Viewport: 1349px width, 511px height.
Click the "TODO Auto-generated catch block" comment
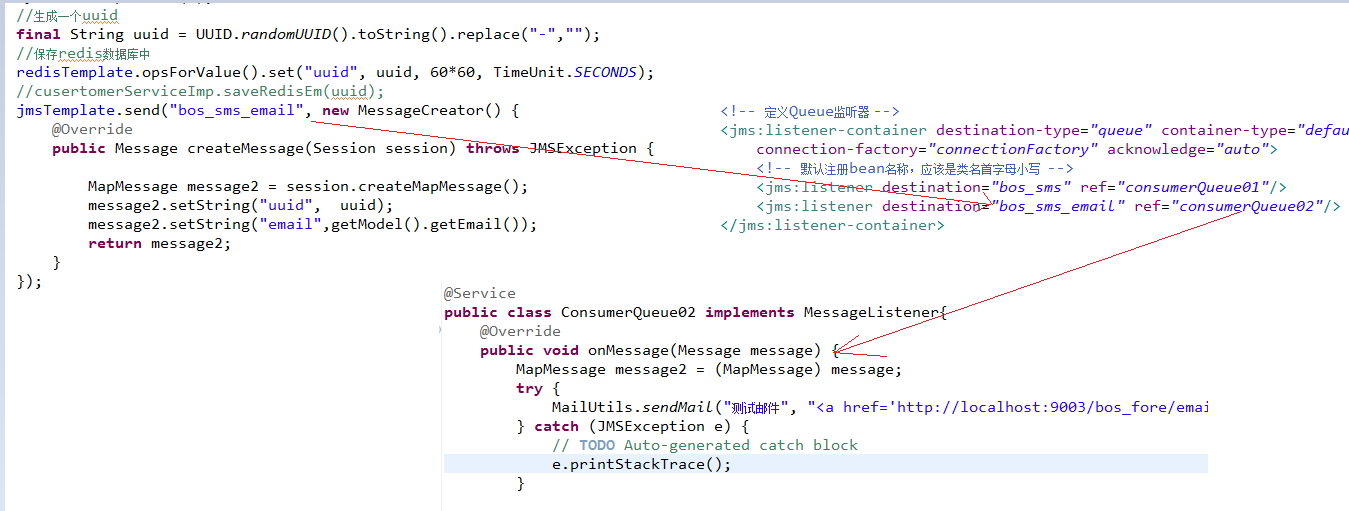tap(705, 445)
